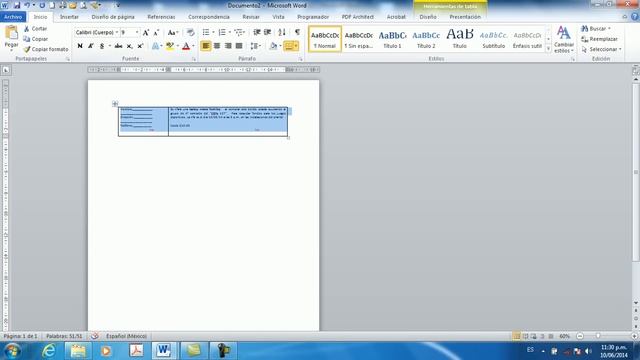Toggle bold (N) formatting
Image resolution: width=640 pixels, height=360 pixels.
[80, 46]
